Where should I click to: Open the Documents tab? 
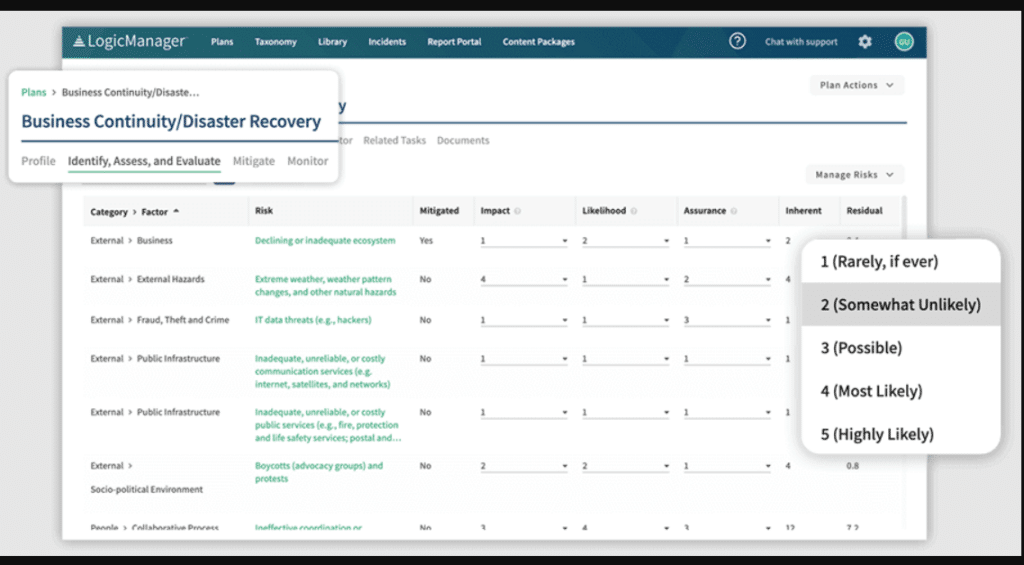[463, 140]
